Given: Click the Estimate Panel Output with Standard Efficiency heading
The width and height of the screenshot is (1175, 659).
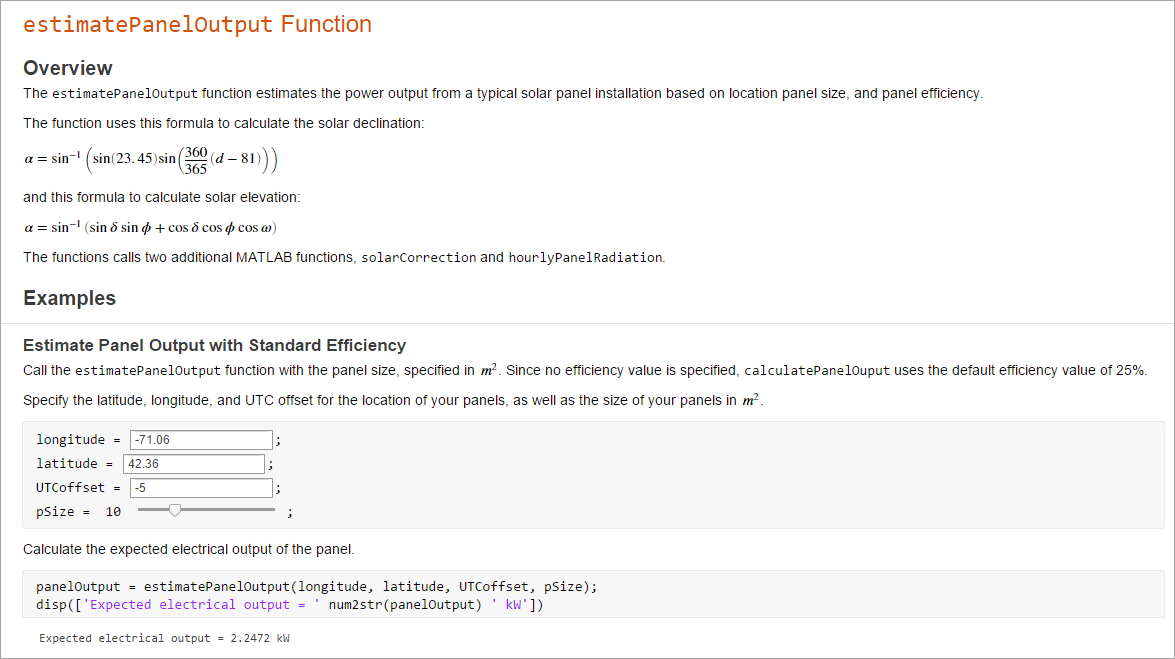Looking at the screenshot, I should click(x=214, y=346).
